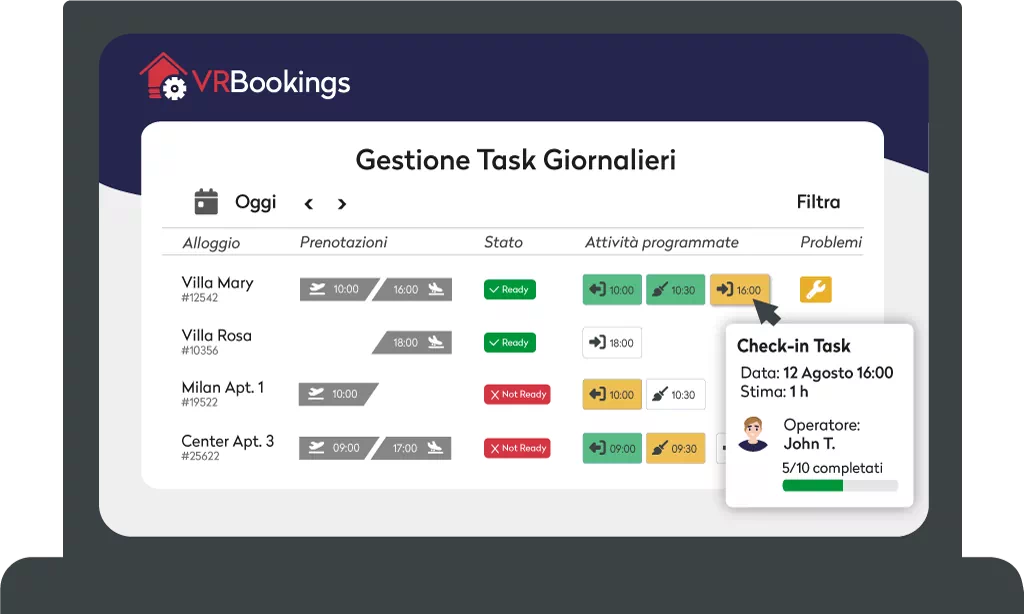Click the VRBookings logo
Screen dimensions: 1024x614
245,80
